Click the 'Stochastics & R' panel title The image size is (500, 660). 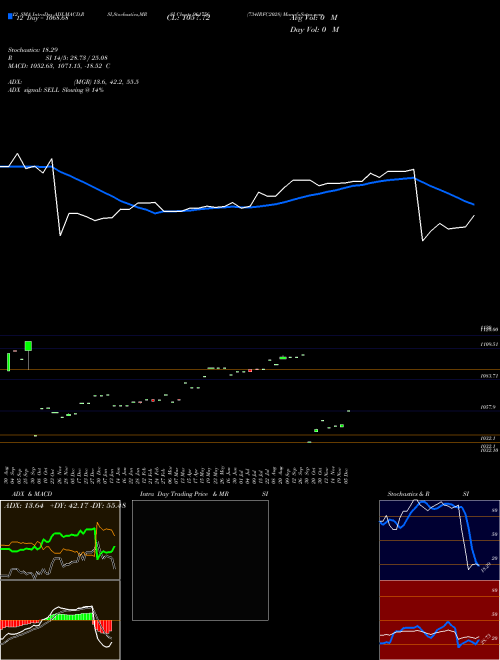click(408, 494)
